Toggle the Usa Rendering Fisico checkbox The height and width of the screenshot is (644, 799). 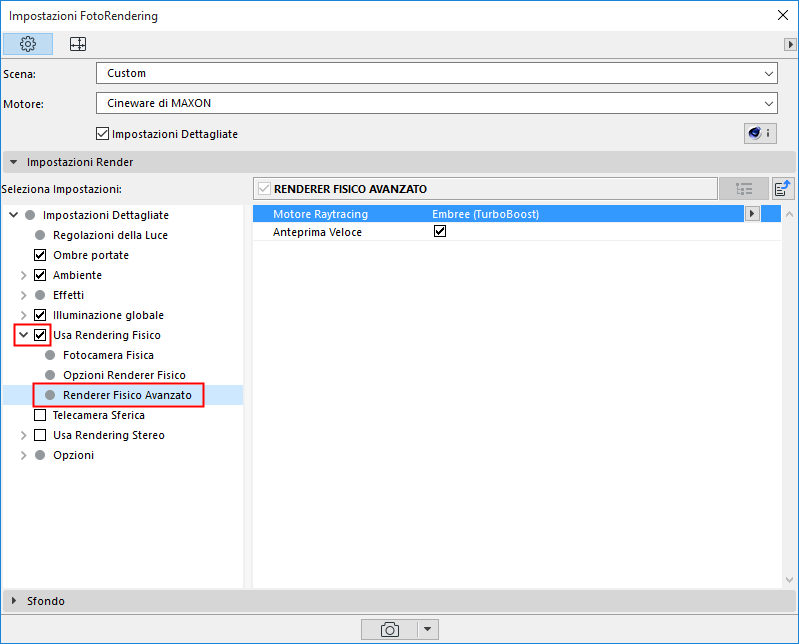tap(40, 335)
